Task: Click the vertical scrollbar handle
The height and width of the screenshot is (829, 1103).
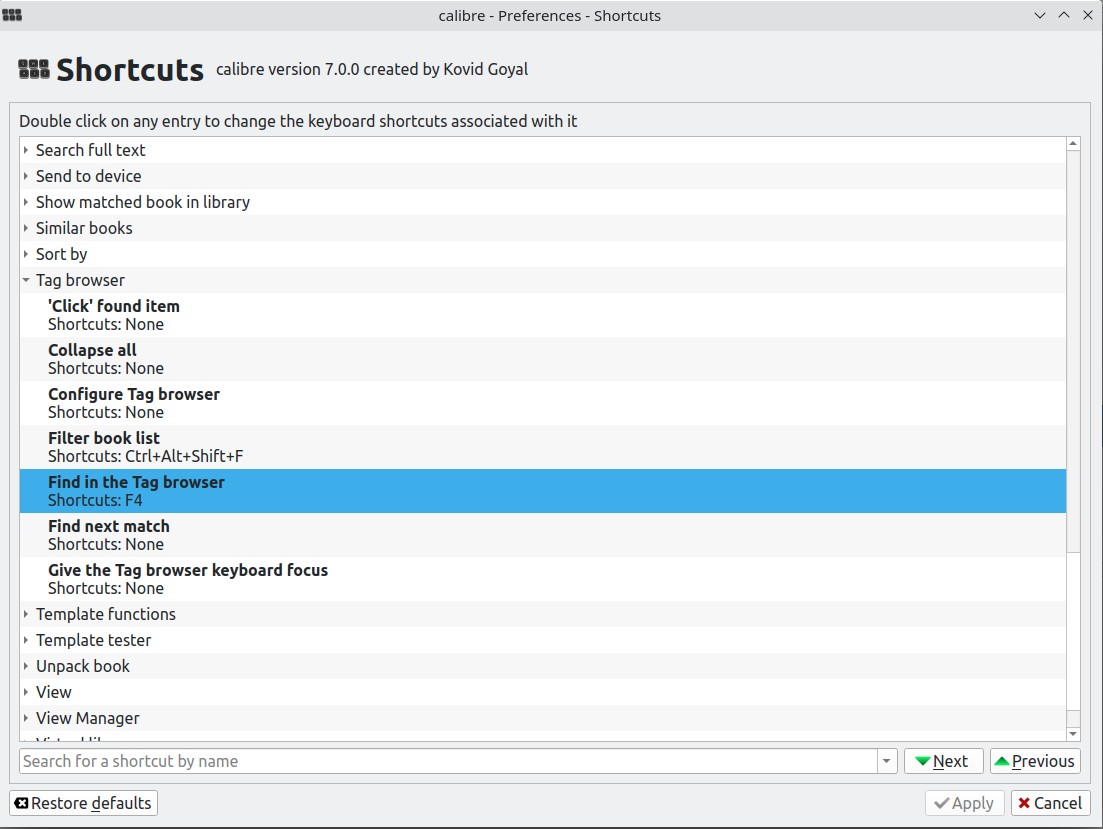Action: tap(1073, 631)
